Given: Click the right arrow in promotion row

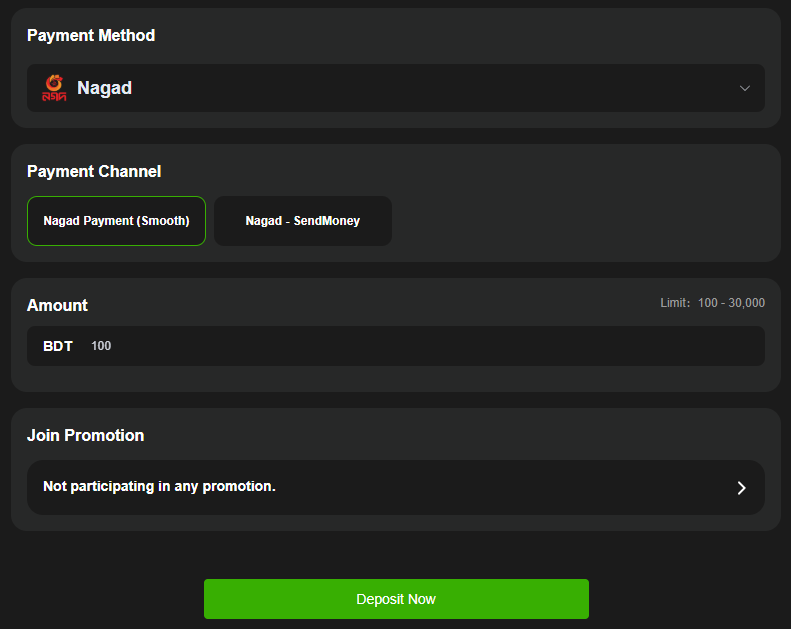Looking at the screenshot, I should click(741, 488).
